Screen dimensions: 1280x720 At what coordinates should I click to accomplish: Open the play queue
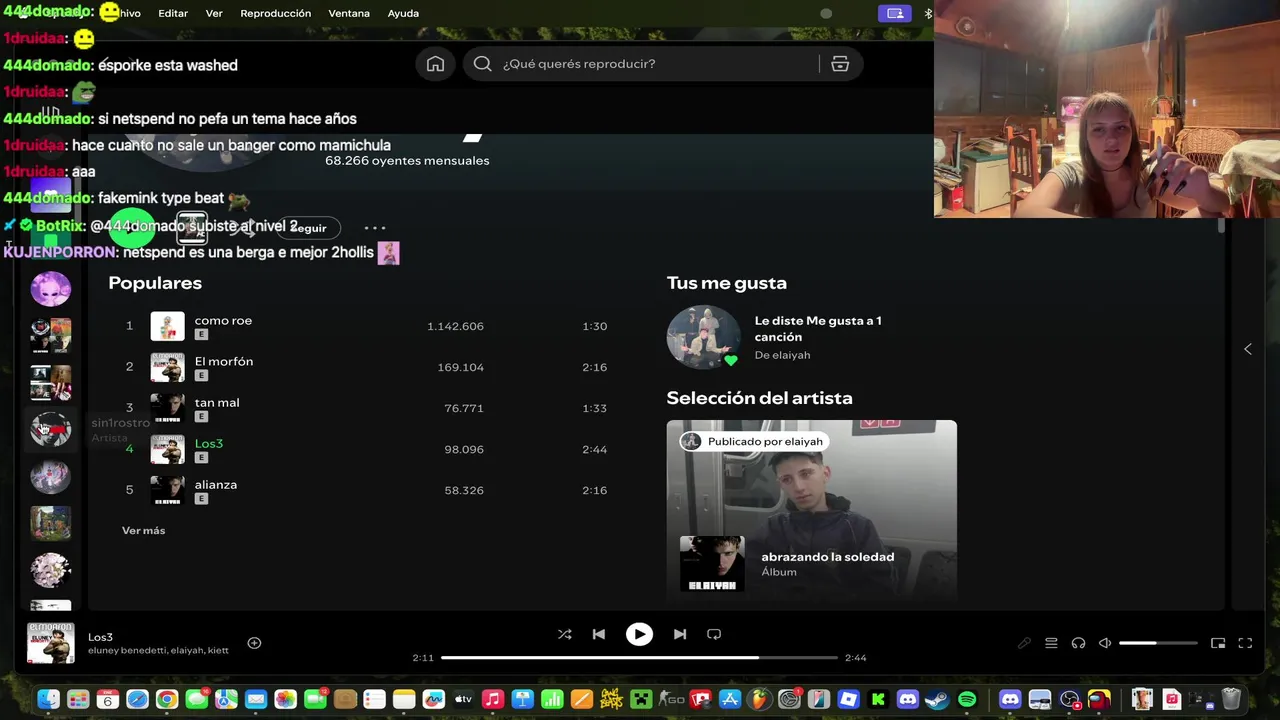[x=1051, y=643]
